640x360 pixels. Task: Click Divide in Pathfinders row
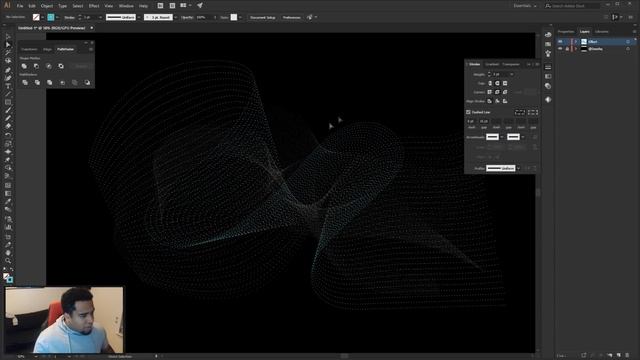25,82
